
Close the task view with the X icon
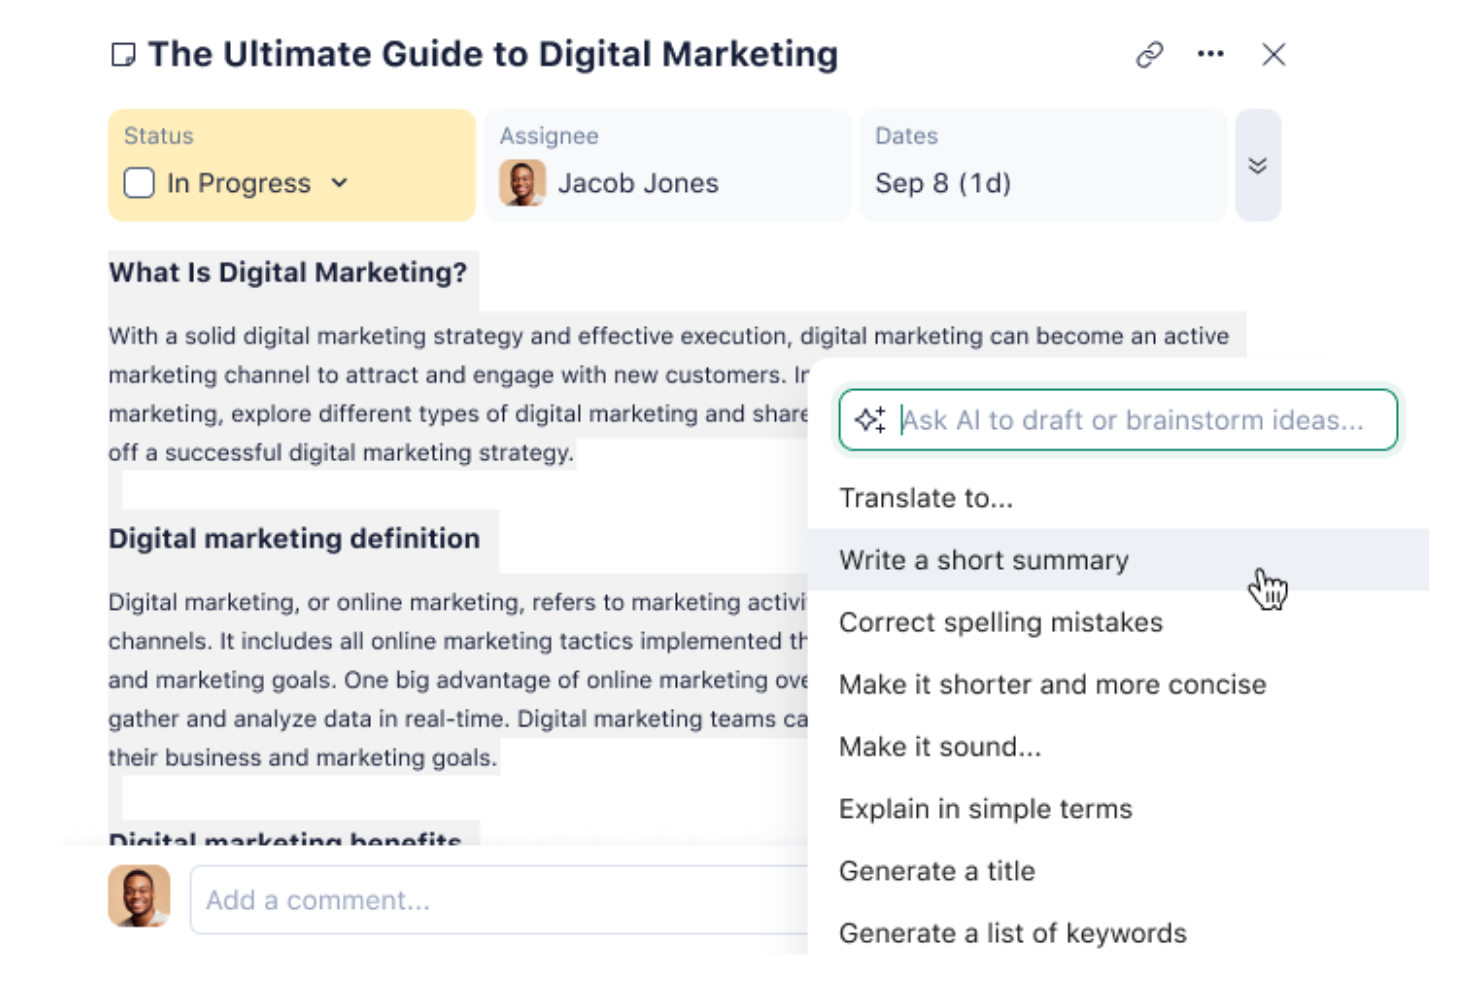coord(1274,55)
